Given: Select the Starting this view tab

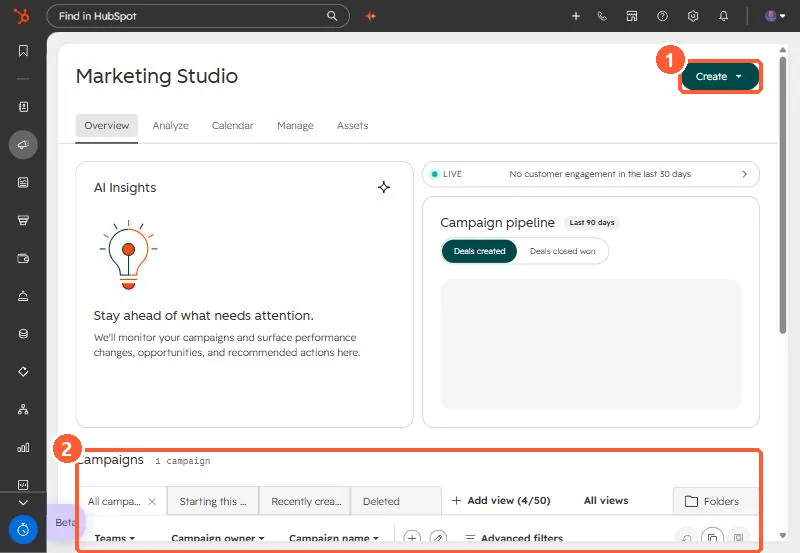Looking at the screenshot, I should [213, 501].
